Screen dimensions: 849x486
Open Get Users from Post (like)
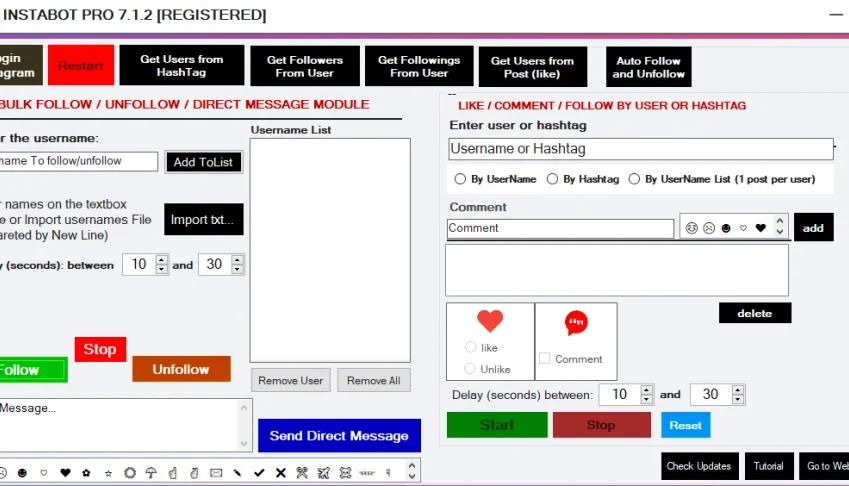tap(533, 67)
